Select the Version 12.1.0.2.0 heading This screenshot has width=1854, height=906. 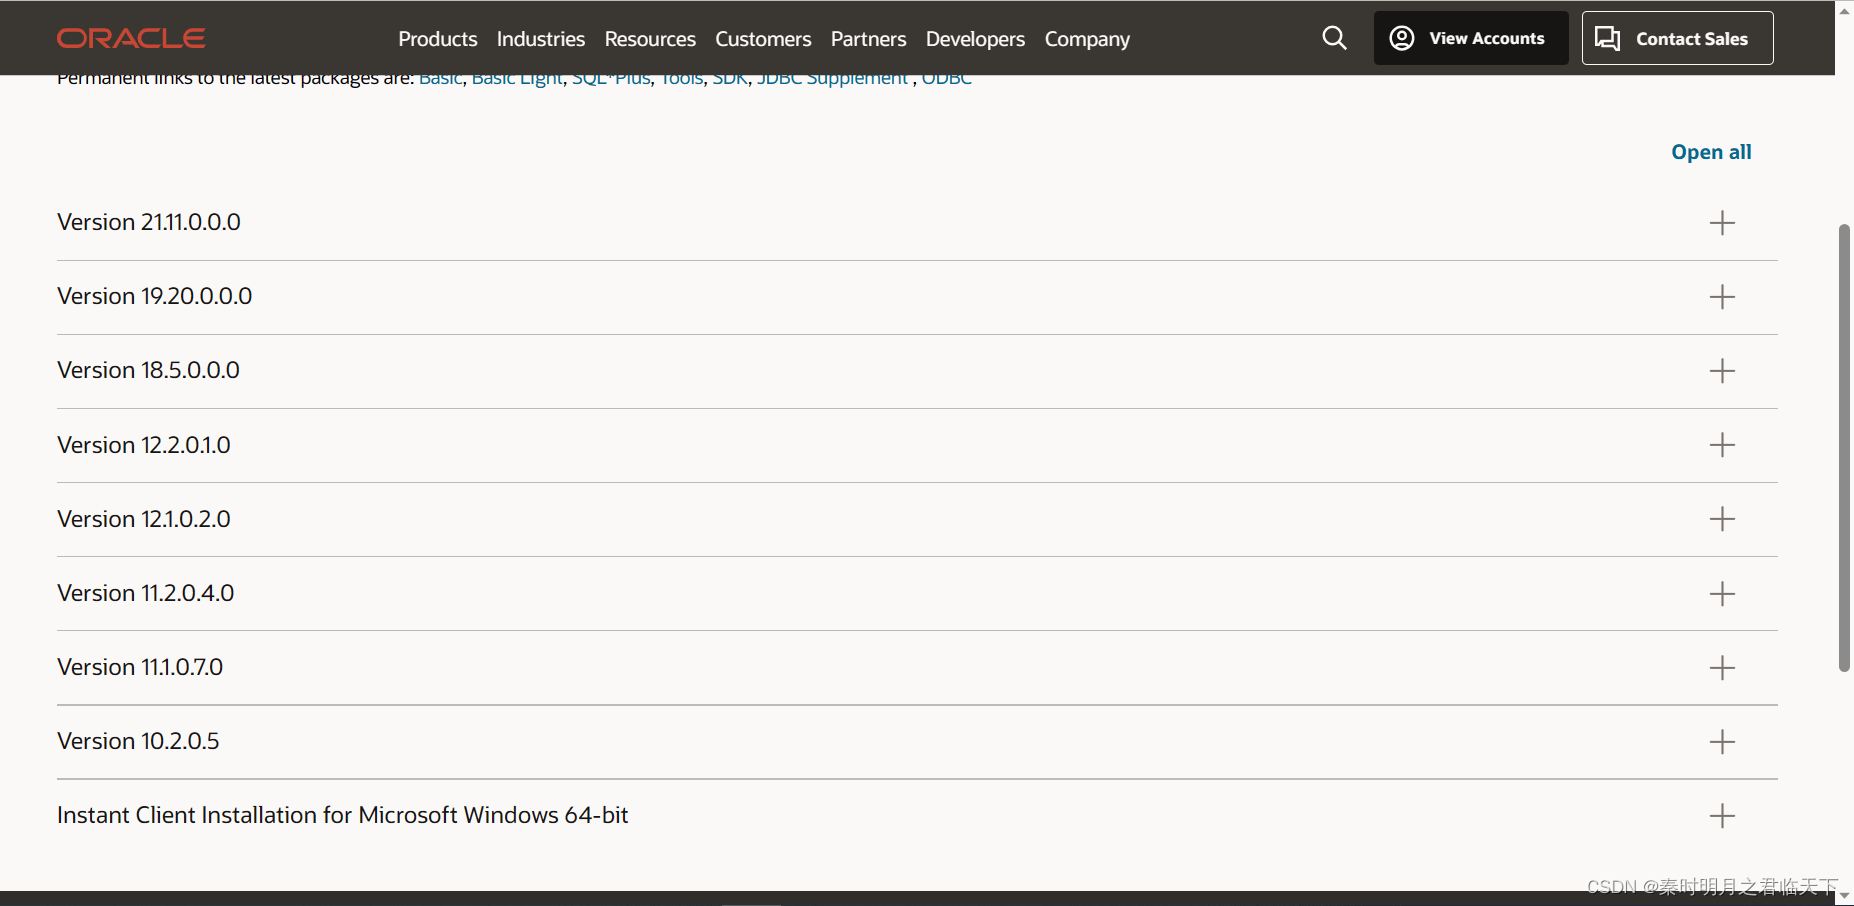click(144, 519)
